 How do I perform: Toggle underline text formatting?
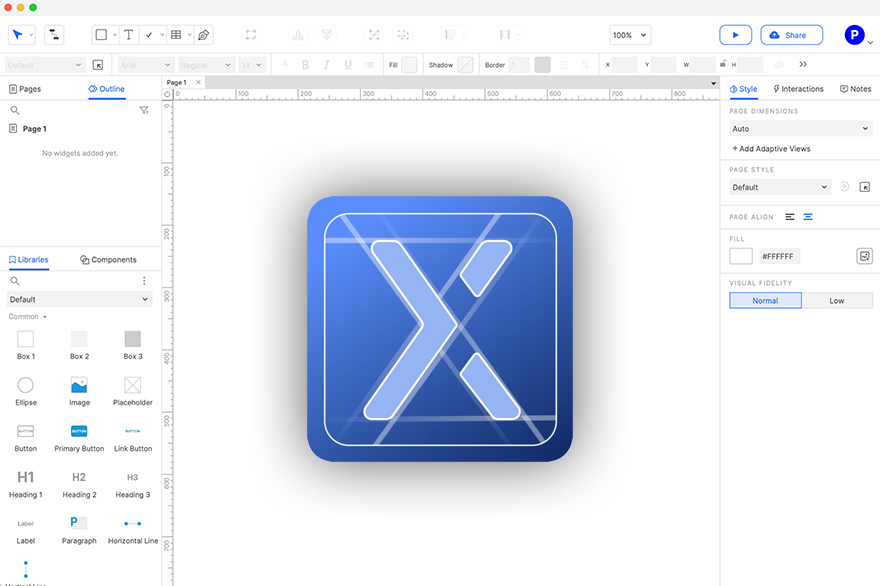click(x=347, y=64)
